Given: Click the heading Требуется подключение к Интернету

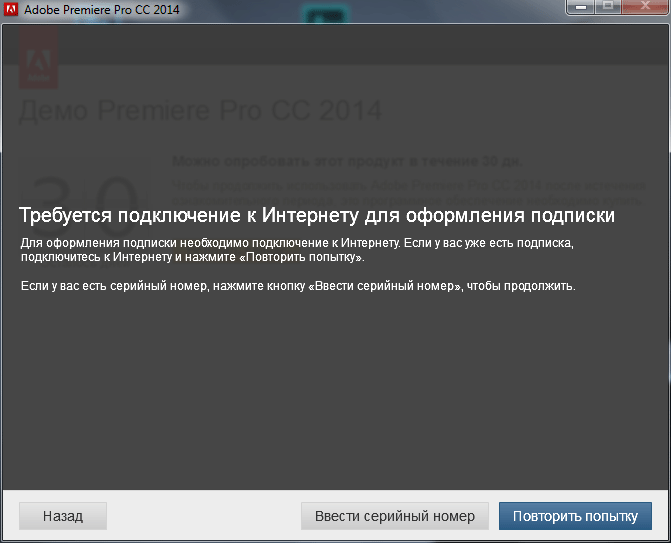Looking at the screenshot, I should click(317, 215).
